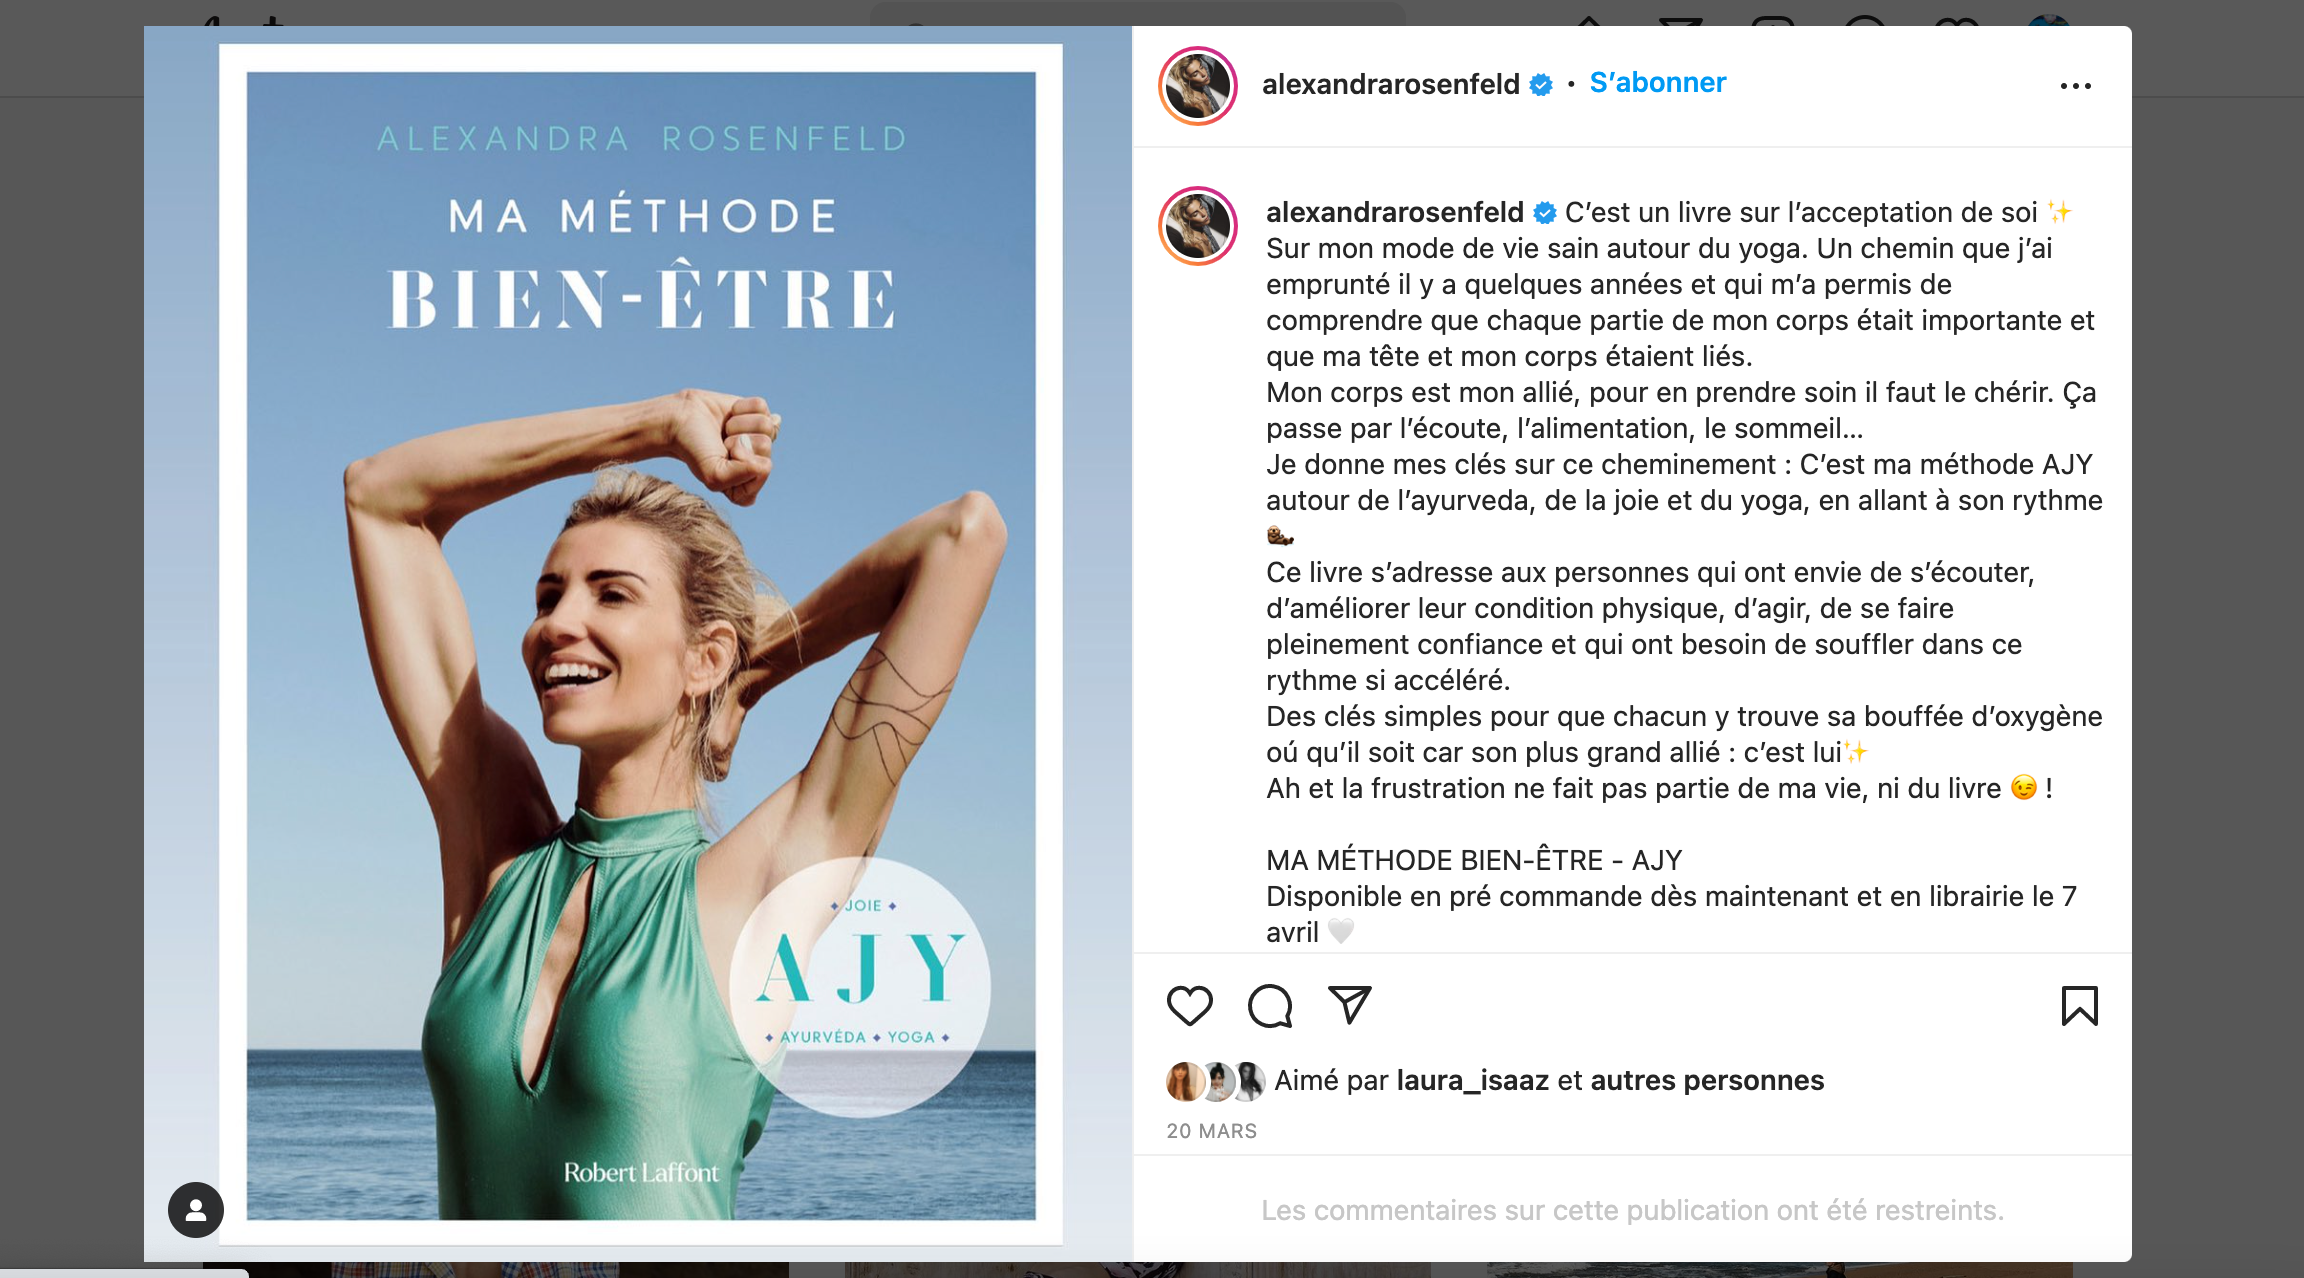Open the post permalink via the 20 MARS date
The image size is (2304, 1278).
1211,1131
